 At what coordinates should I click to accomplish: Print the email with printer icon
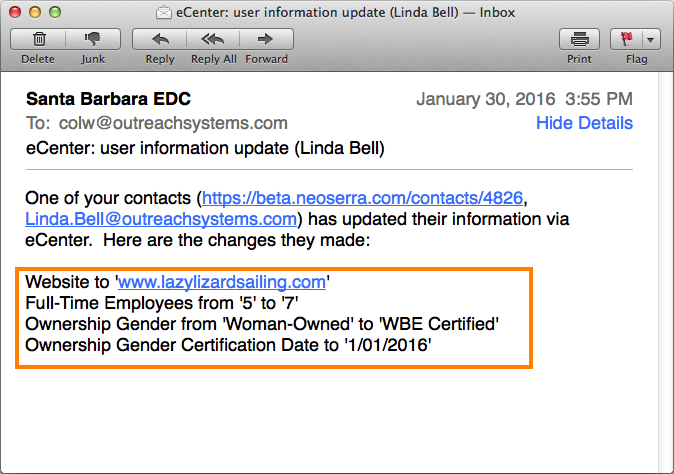click(x=579, y=40)
